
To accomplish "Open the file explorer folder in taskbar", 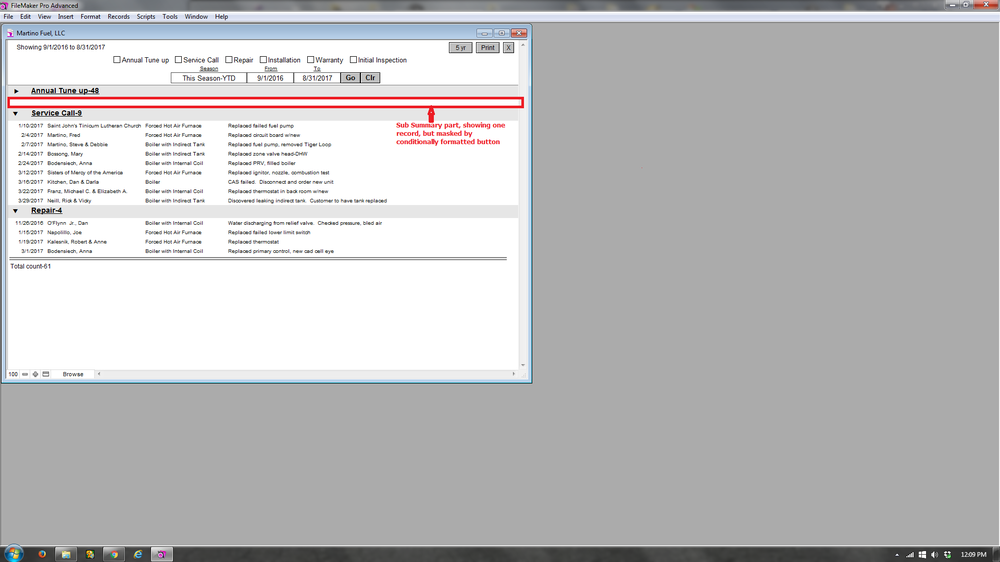I will pyautogui.click(x=65, y=553).
